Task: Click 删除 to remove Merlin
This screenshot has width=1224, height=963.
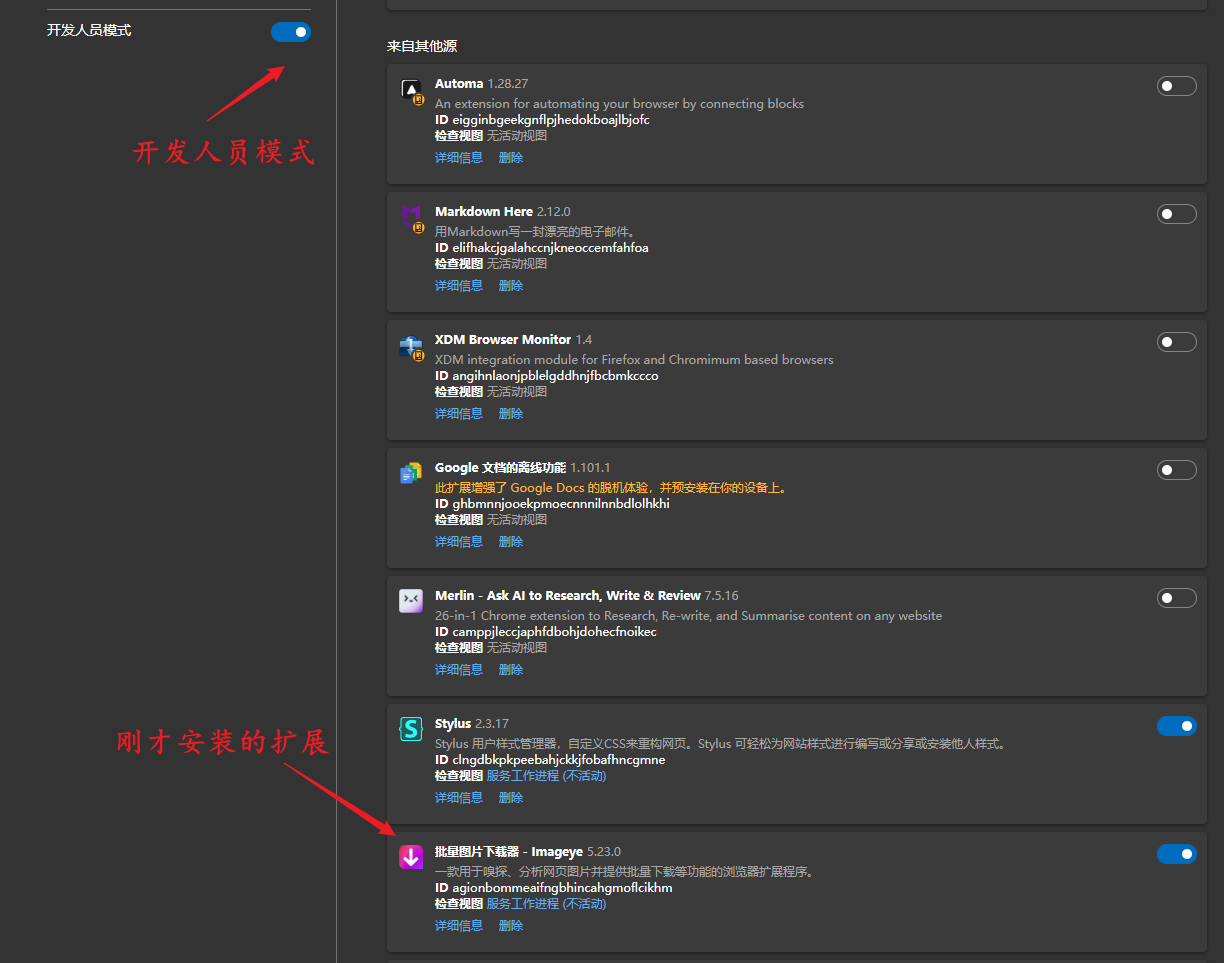Action: click(x=511, y=670)
